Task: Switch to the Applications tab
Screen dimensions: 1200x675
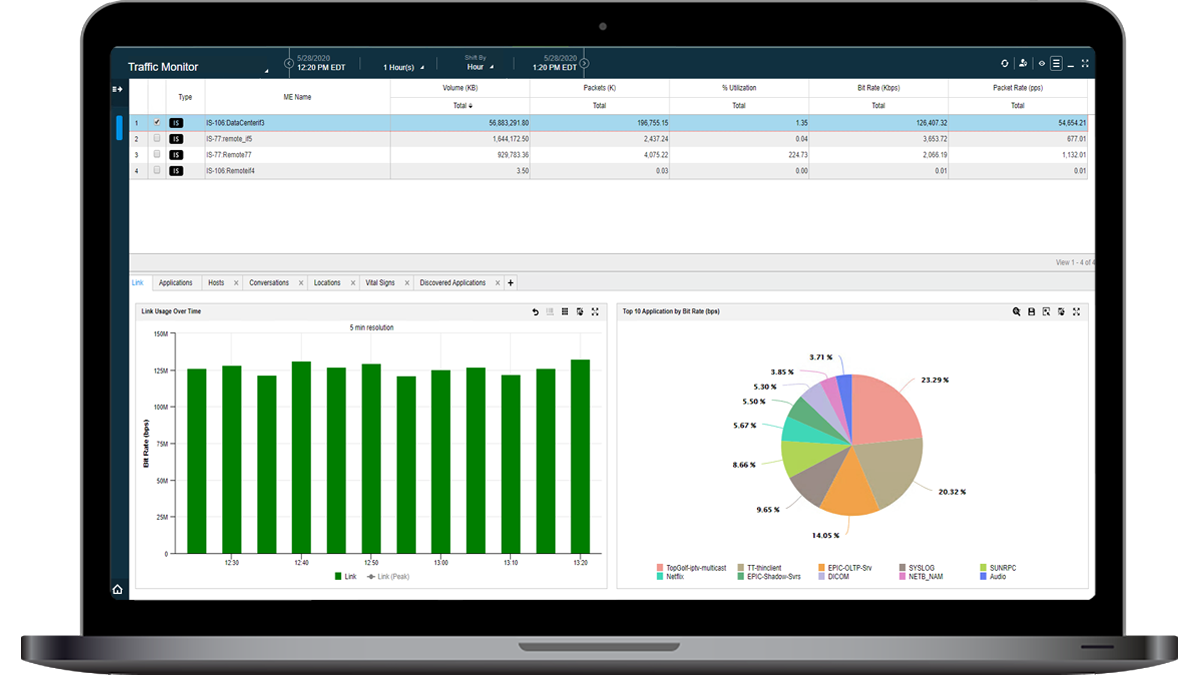Action: point(176,283)
